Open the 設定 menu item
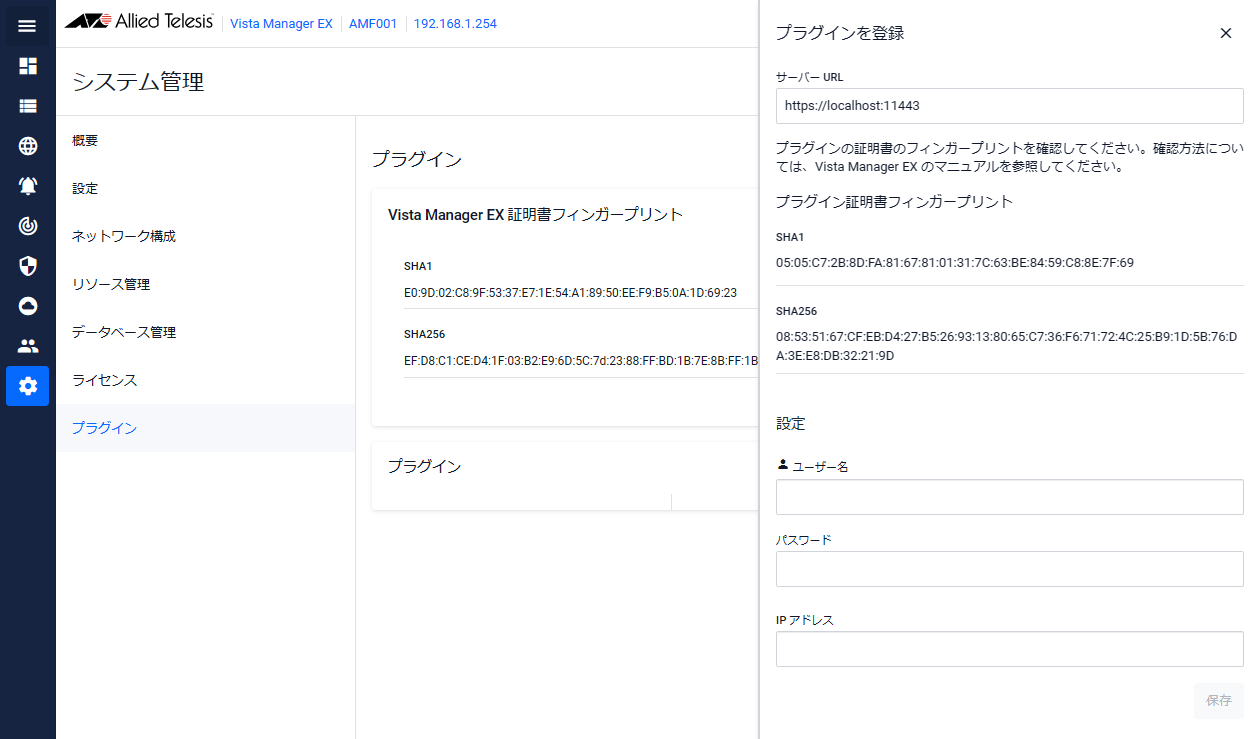This screenshot has height=739, width=1260. pyautogui.click(x=85, y=189)
